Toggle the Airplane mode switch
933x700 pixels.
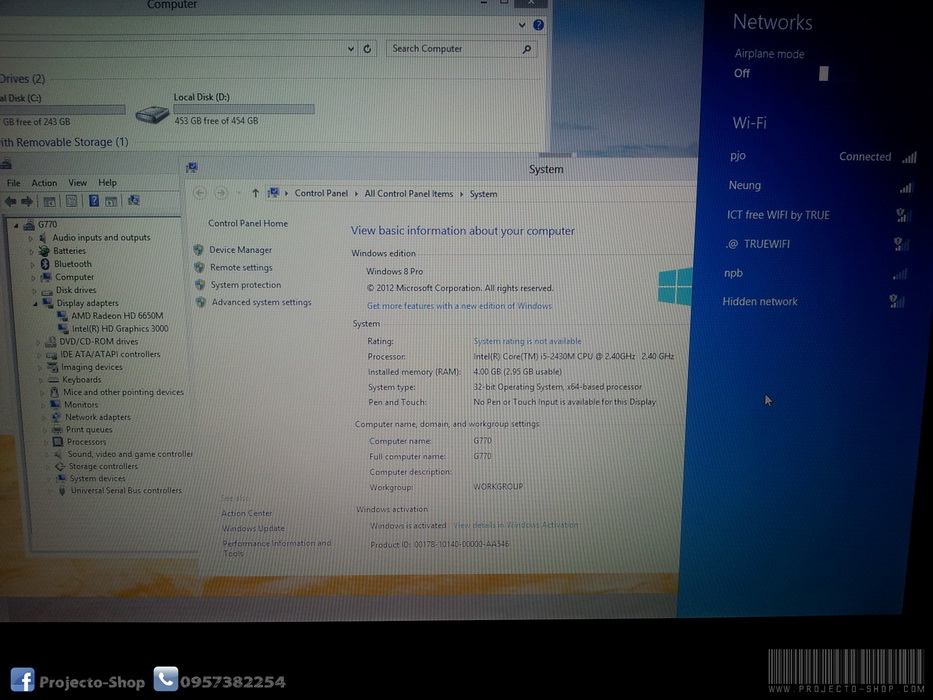824,73
